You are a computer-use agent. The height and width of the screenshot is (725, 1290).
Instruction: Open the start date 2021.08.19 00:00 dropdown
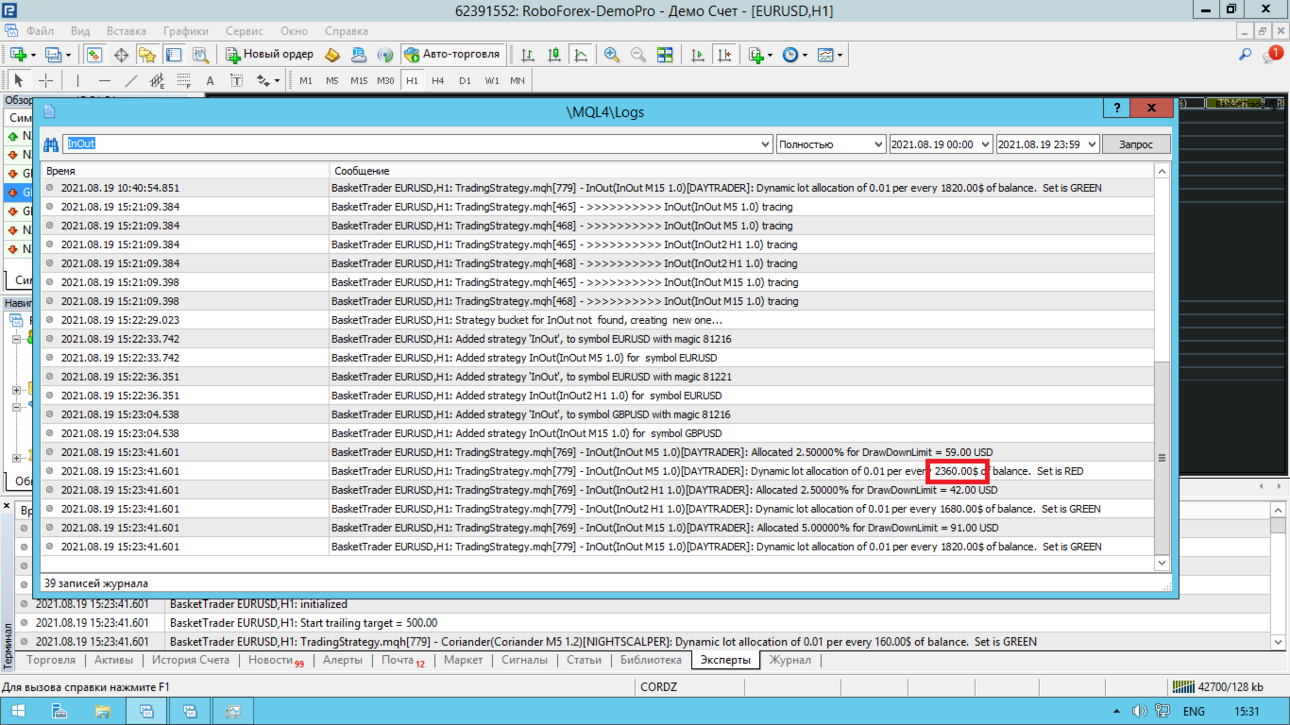click(941, 145)
